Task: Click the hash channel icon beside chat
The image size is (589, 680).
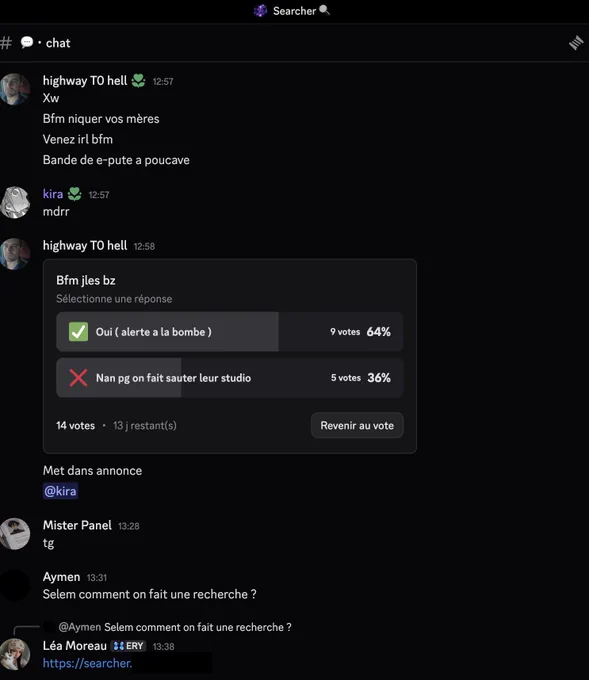Action: (x=6, y=43)
